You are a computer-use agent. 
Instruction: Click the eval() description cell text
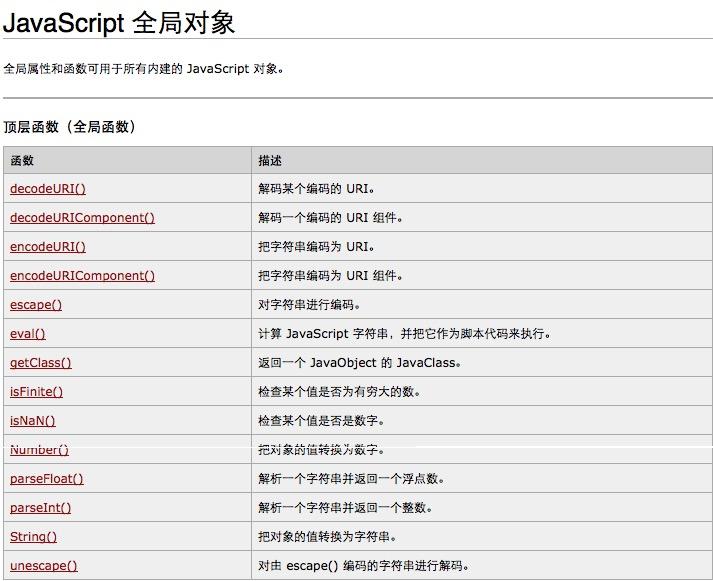(405, 334)
